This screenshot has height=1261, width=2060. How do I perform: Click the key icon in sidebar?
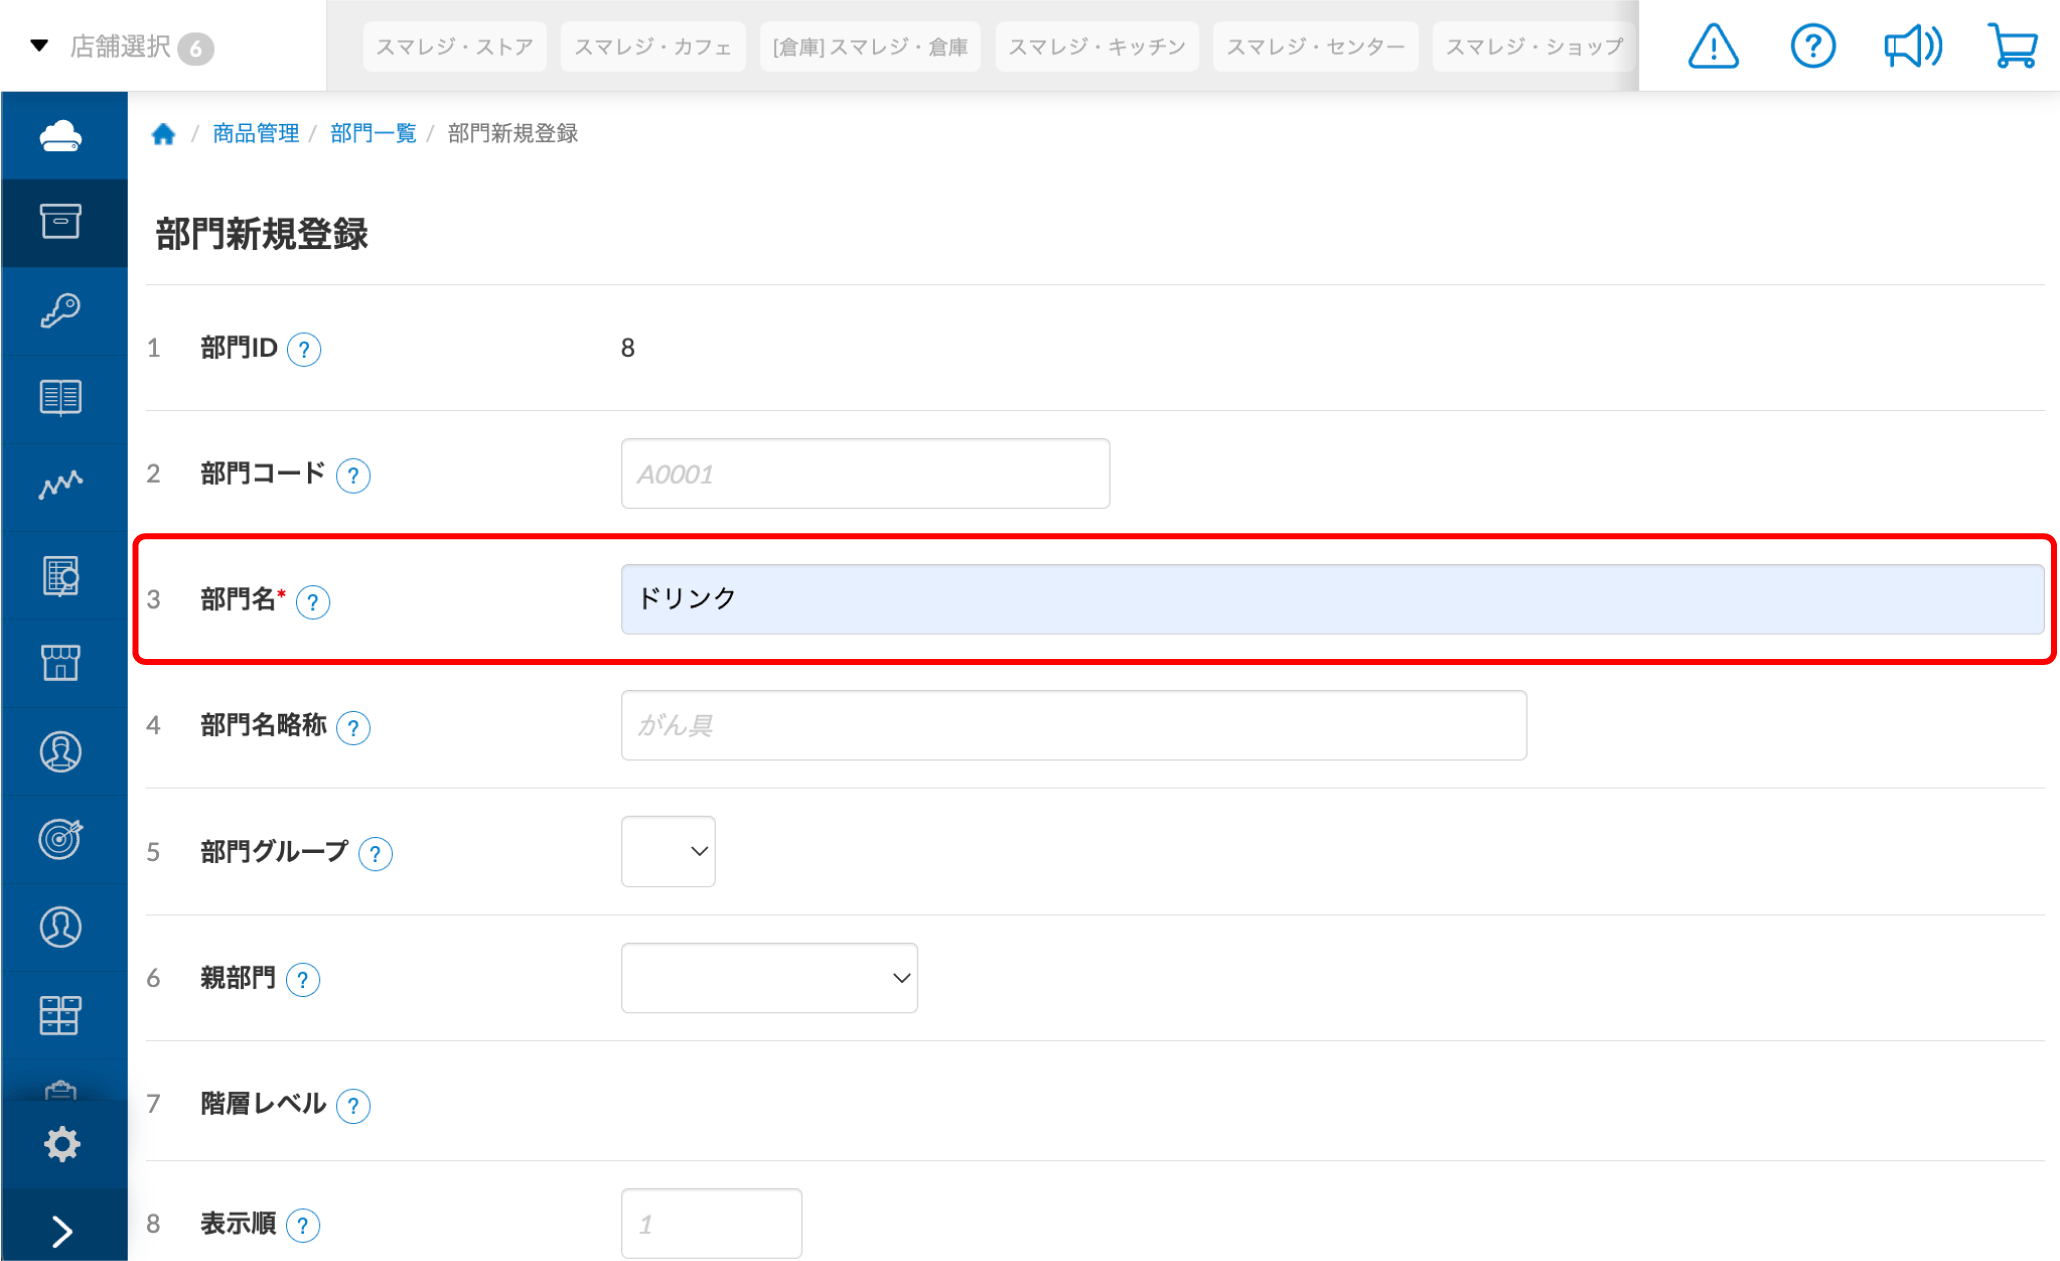[63, 310]
